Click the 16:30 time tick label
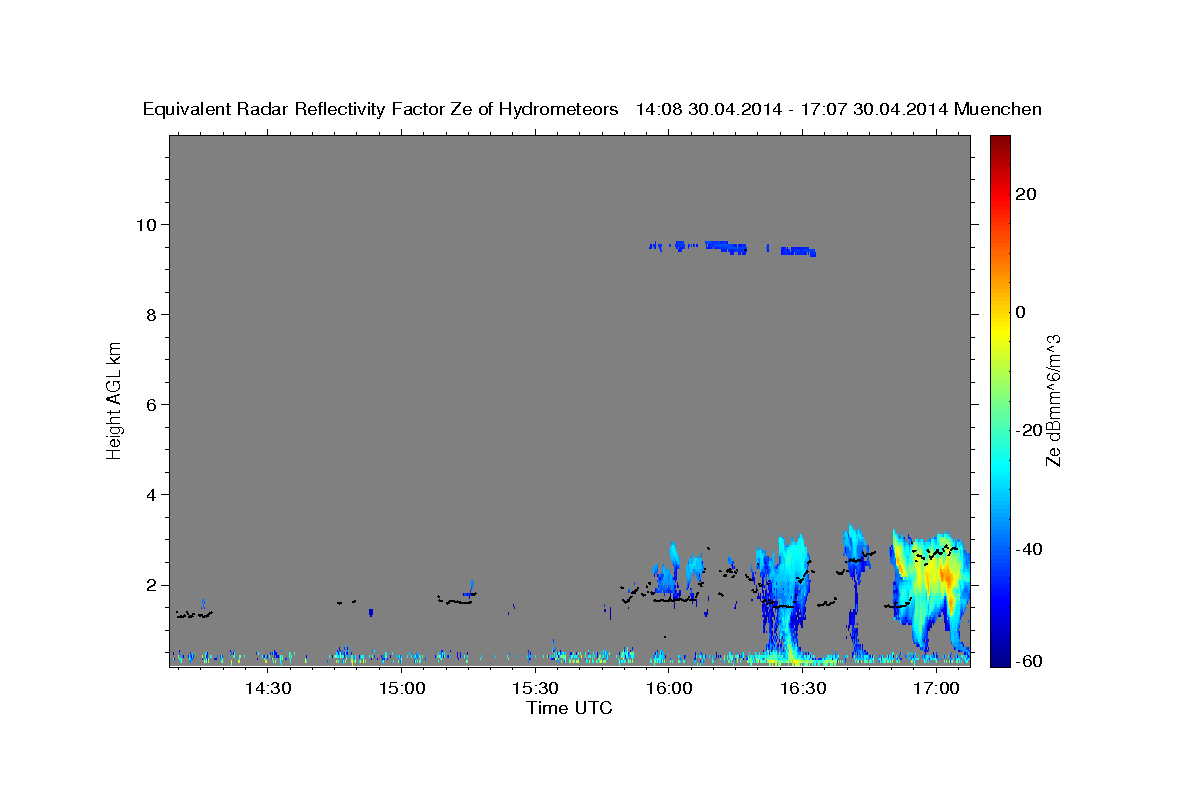 tap(803, 688)
